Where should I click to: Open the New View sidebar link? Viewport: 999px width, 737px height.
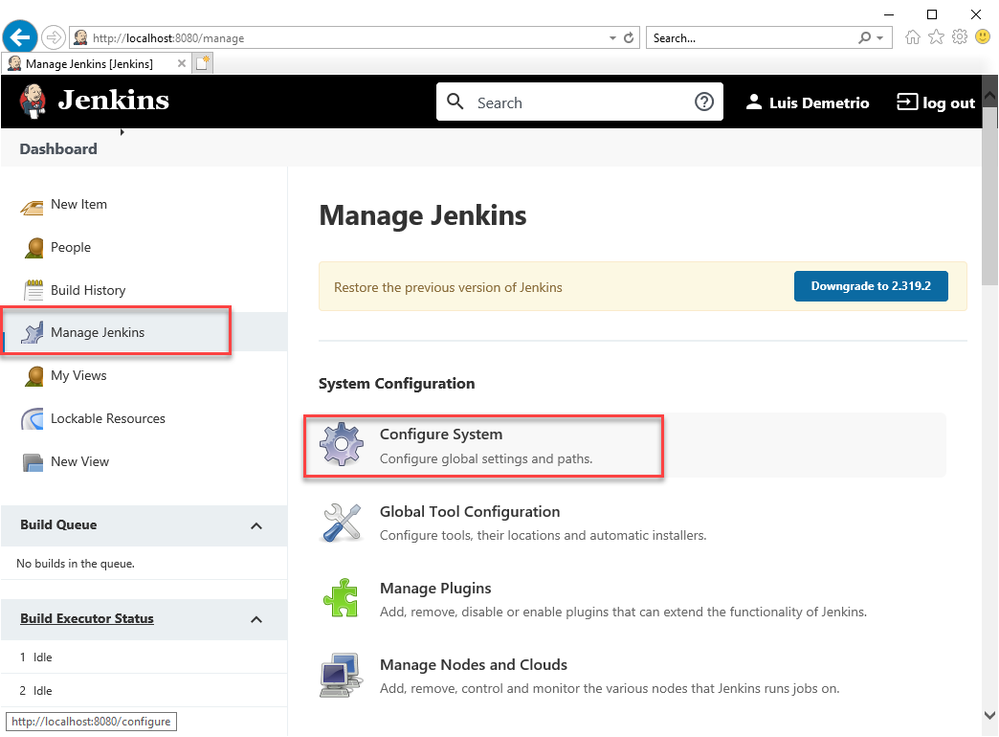(80, 461)
